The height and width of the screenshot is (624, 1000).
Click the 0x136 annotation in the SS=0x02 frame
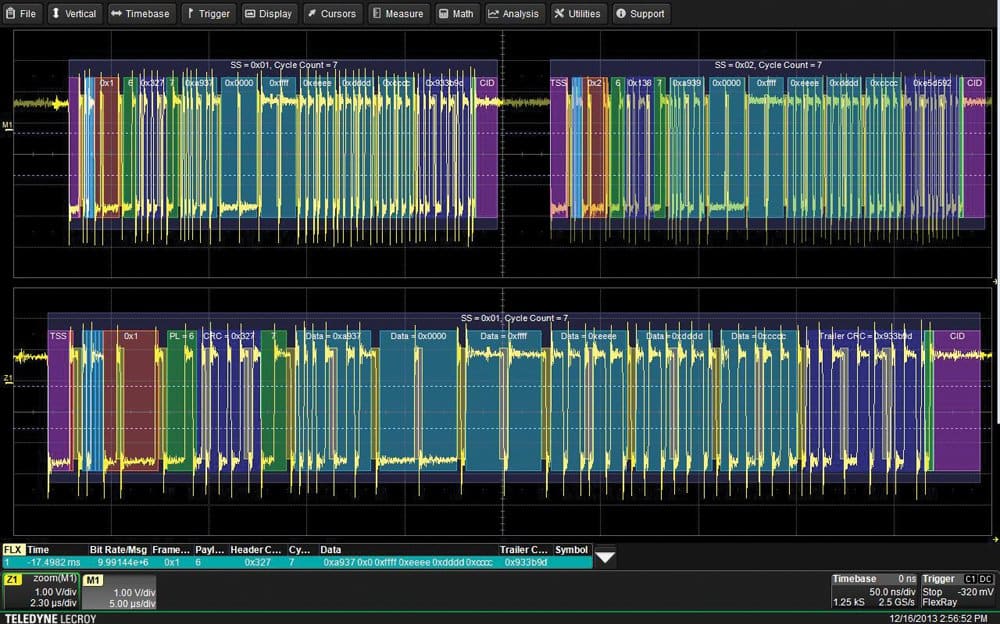click(x=640, y=83)
